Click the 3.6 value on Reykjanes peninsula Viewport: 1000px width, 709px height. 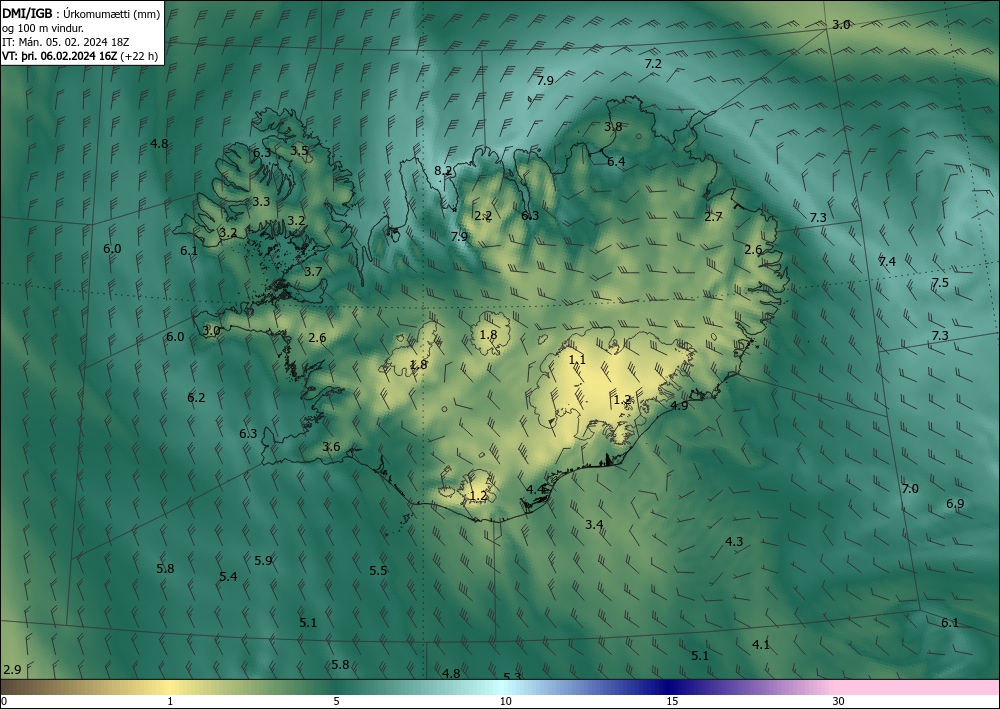click(x=332, y=447)
